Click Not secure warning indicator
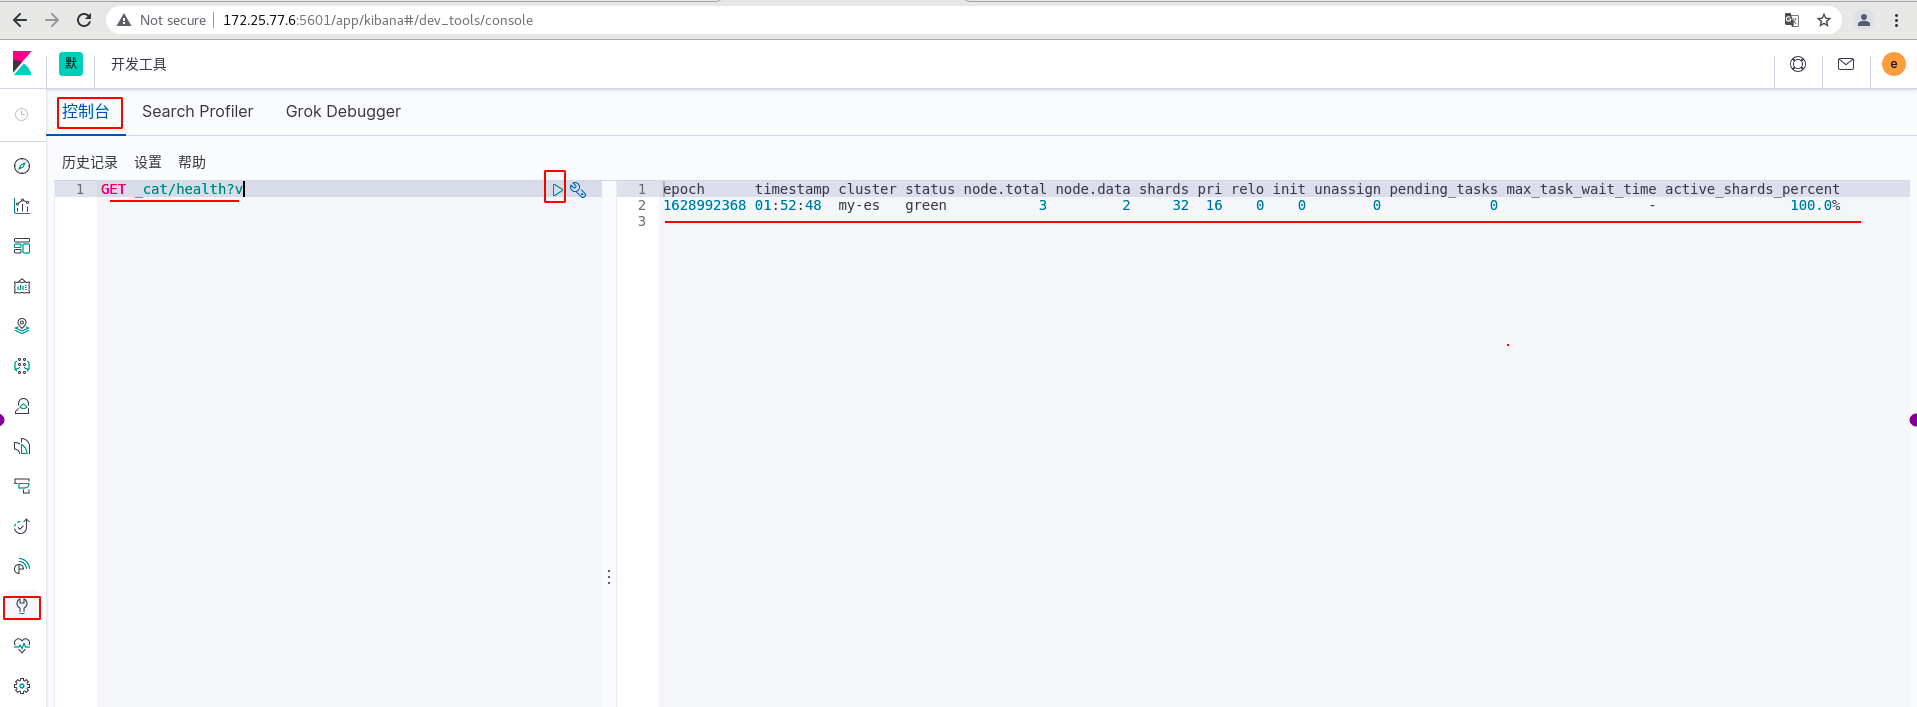Image resolution: width=1917 pixels, height=707 pixels. 162,20
